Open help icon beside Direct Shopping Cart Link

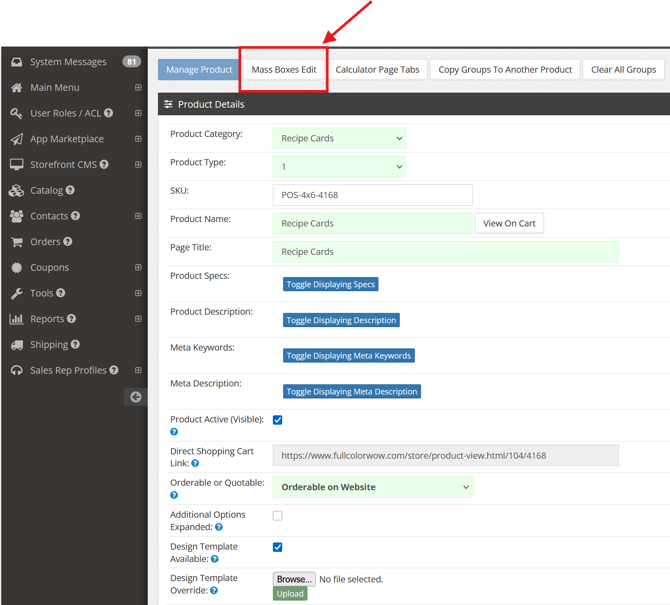pyautogui.click(x=195, y=464)
